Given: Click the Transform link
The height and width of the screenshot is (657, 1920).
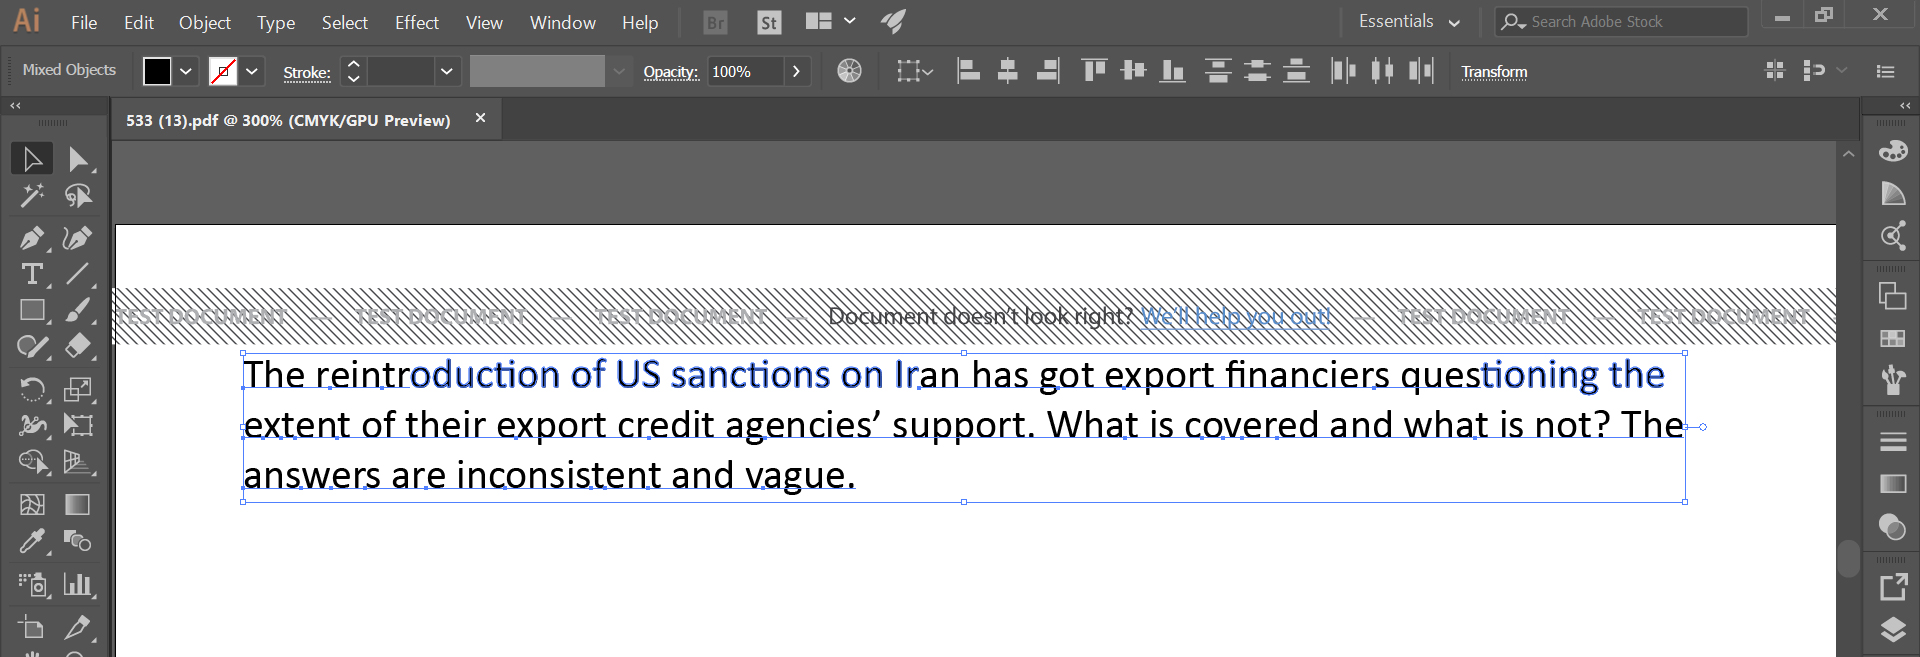Looking at the screenshot, I should pyautogui.click(x=1494, y=72).
